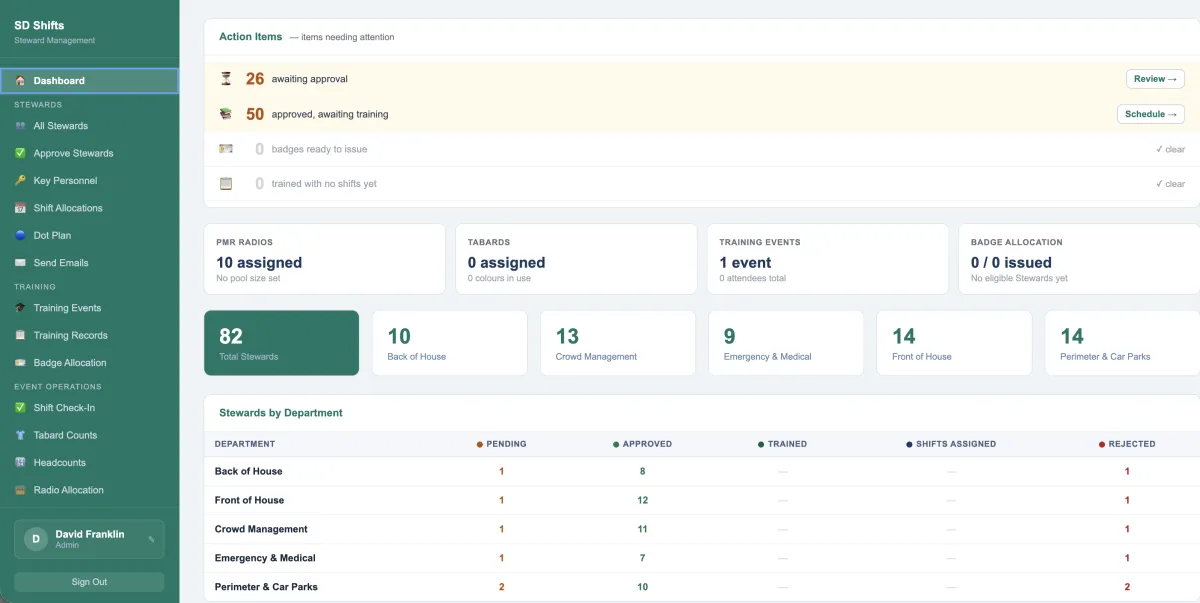Viewport: 1200px width, 603px height.
Task: Click the 50 awaiting training count
Action: (255, 114)
